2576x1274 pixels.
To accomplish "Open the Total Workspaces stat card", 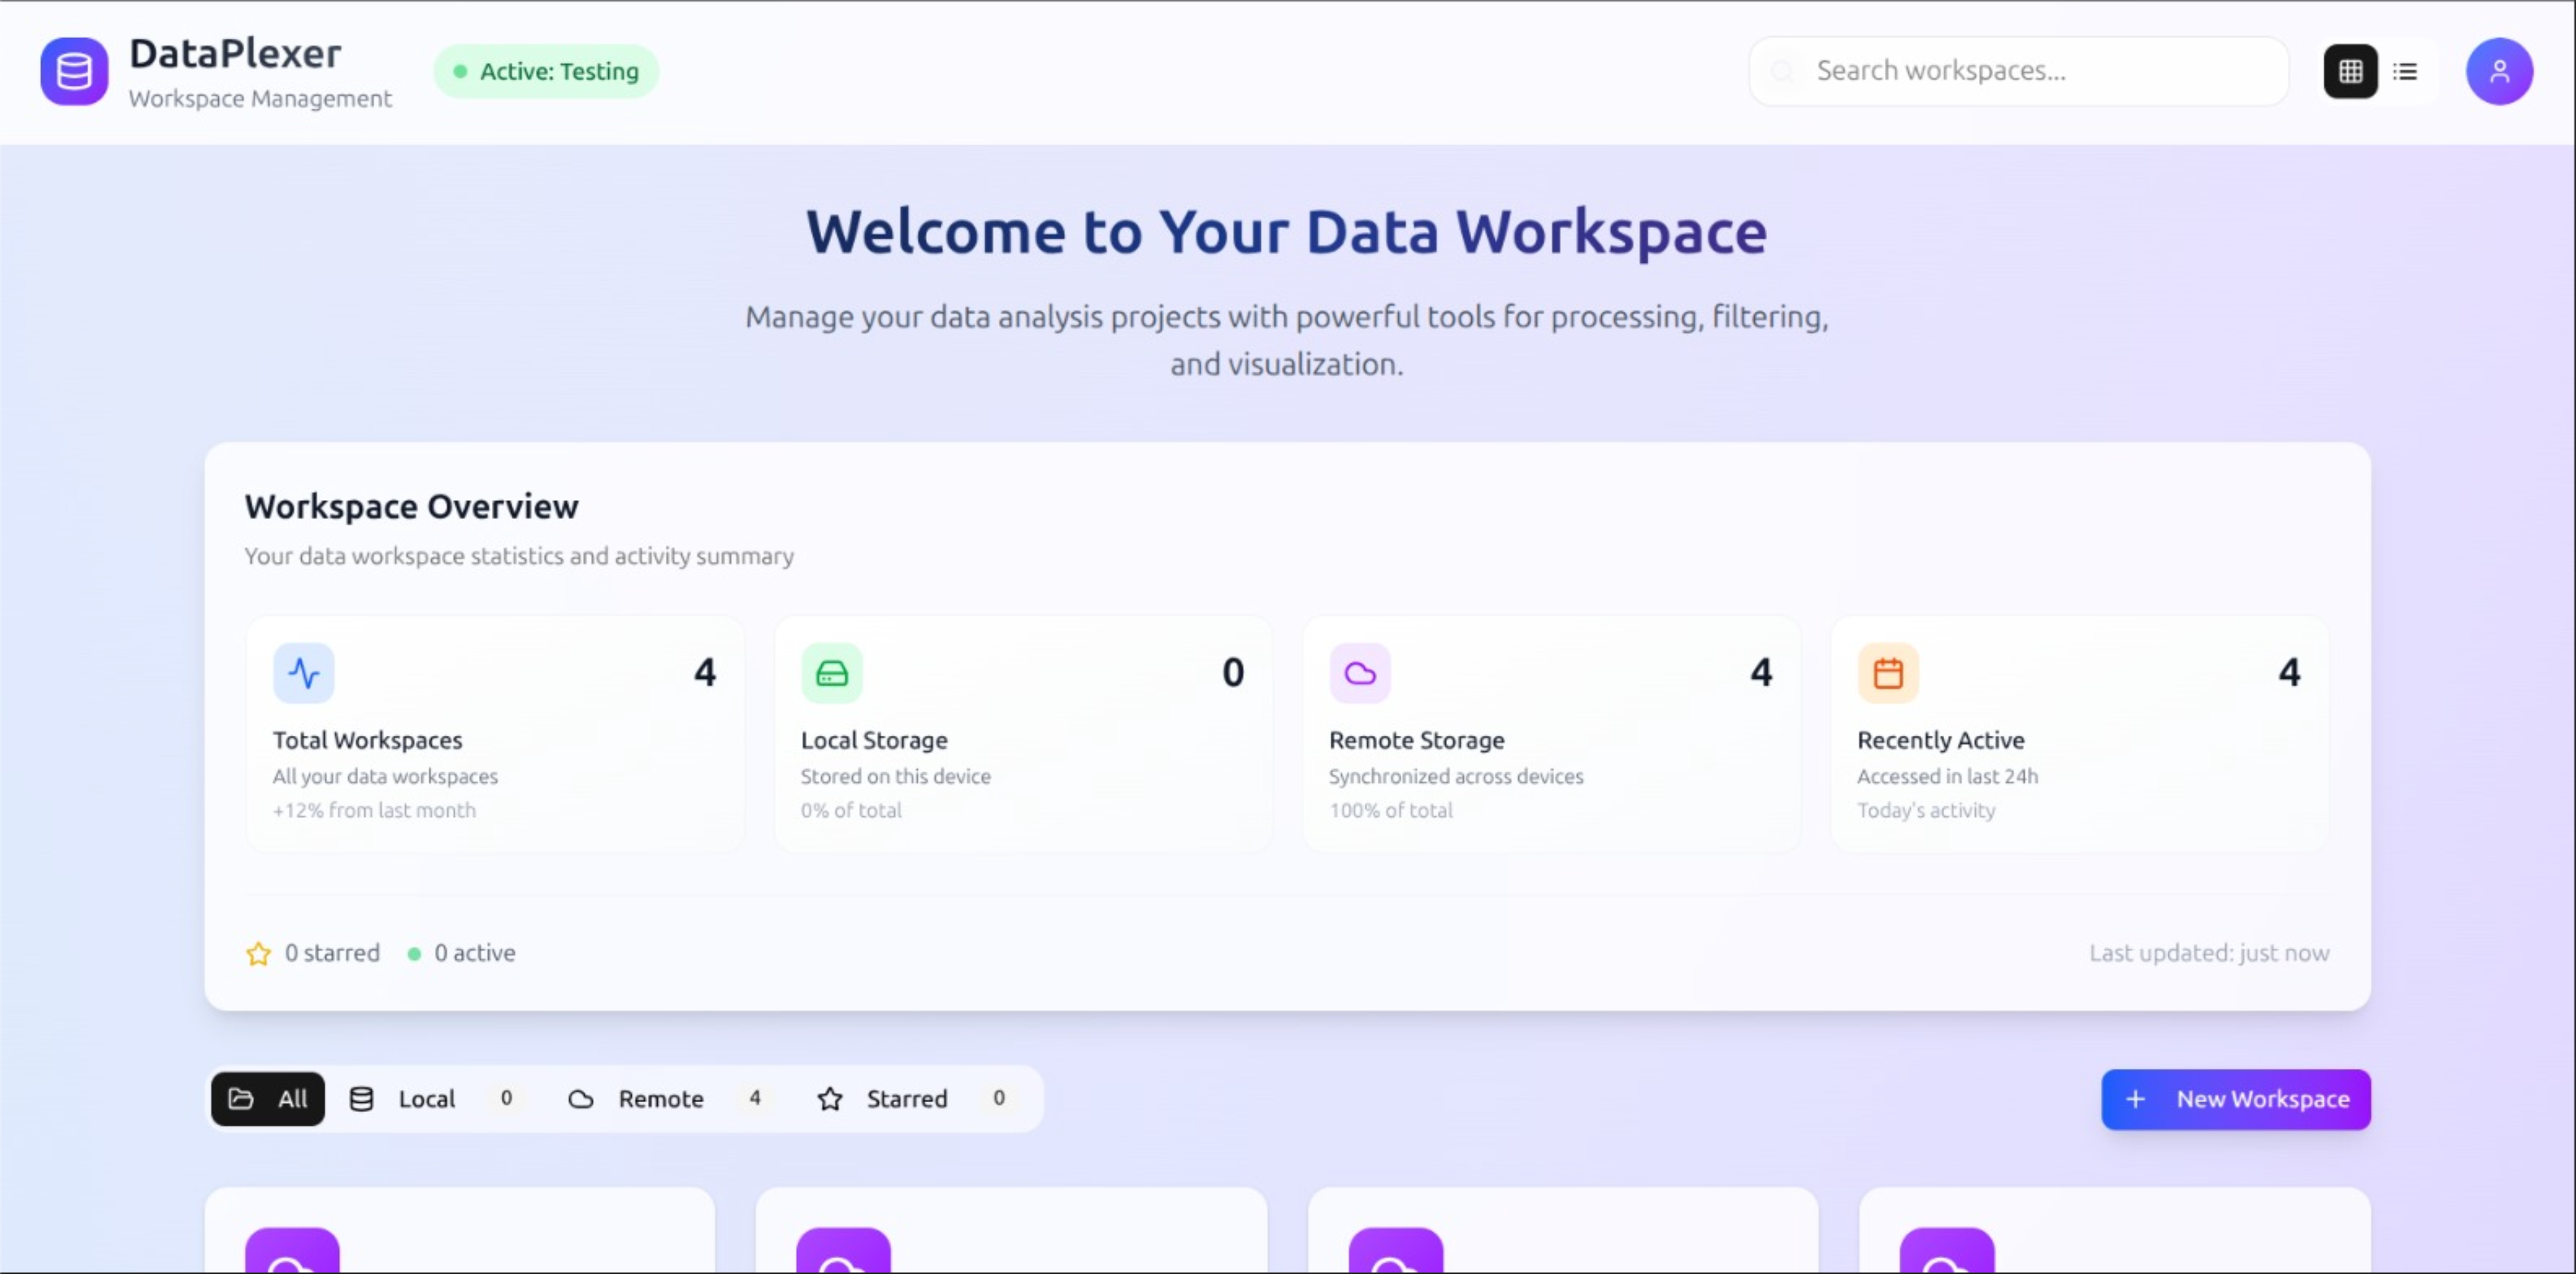I will pos(495,733).
